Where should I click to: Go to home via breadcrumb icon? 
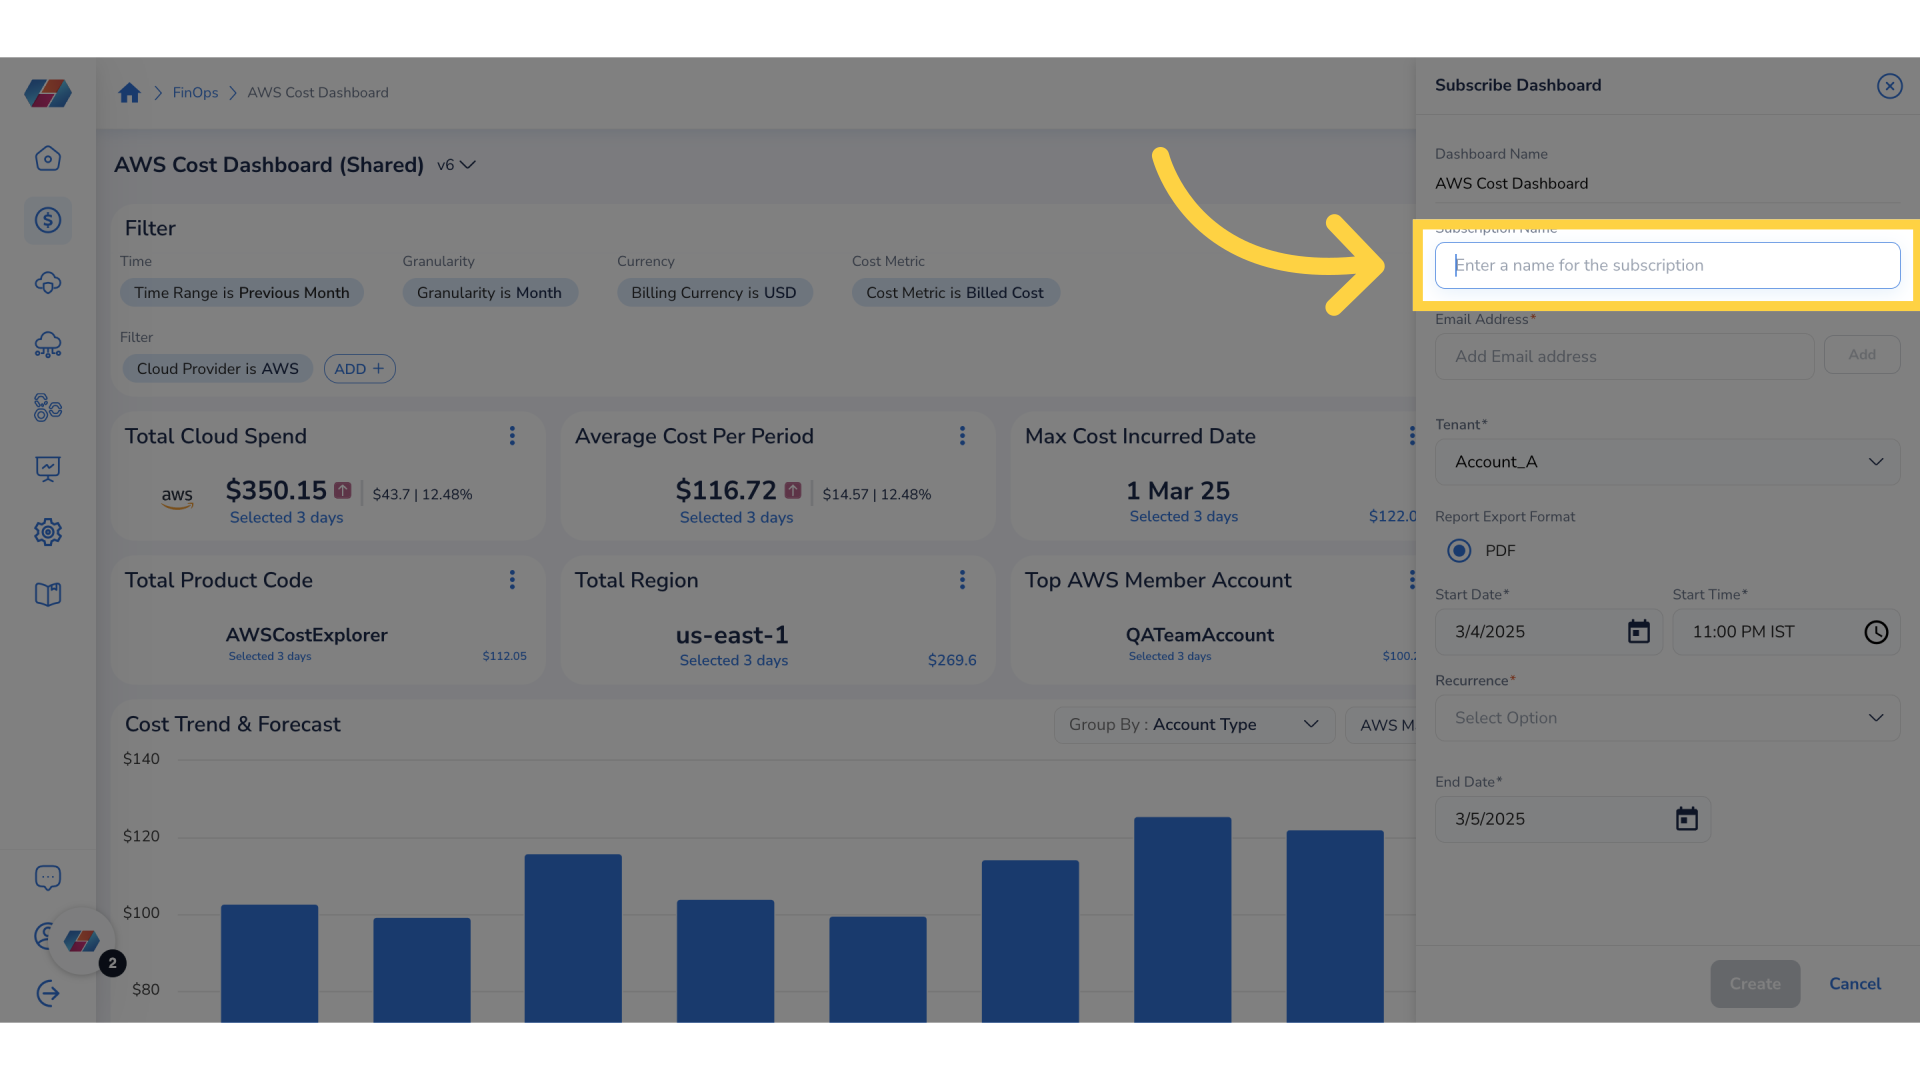pos(129,93)
